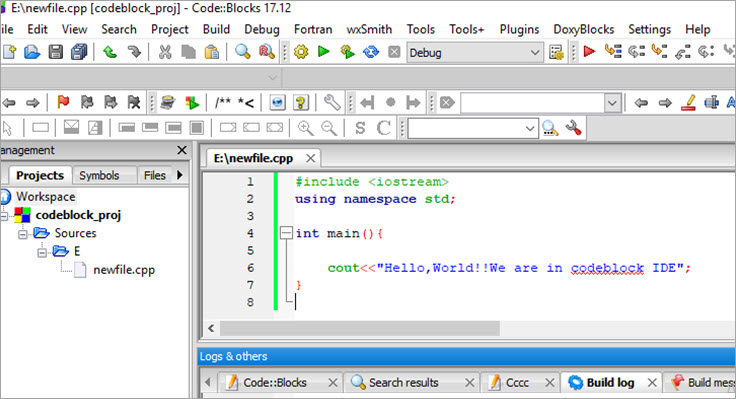Select newfile.cpp in project tree
The height and width of the screenshot is (399, 736).
(124, 270)
